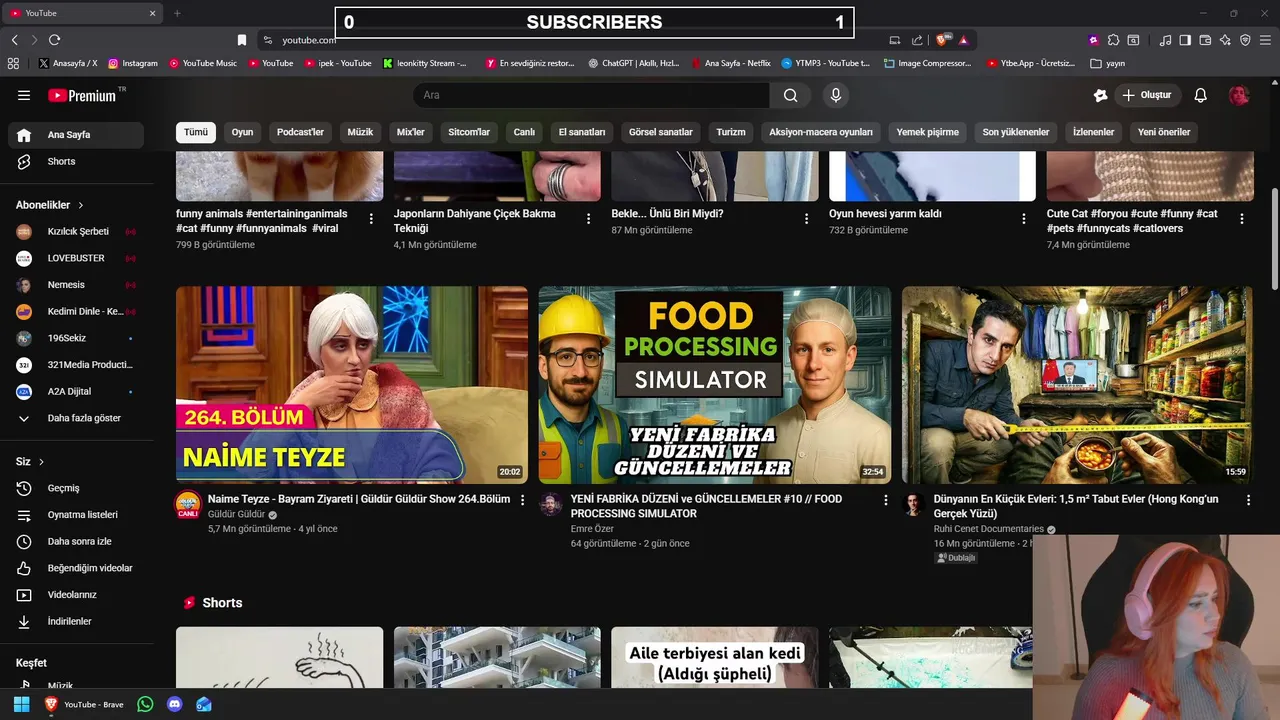Open the Windows Start button
The height and width of the screenshot is (720, 1280).
[21, 704]
